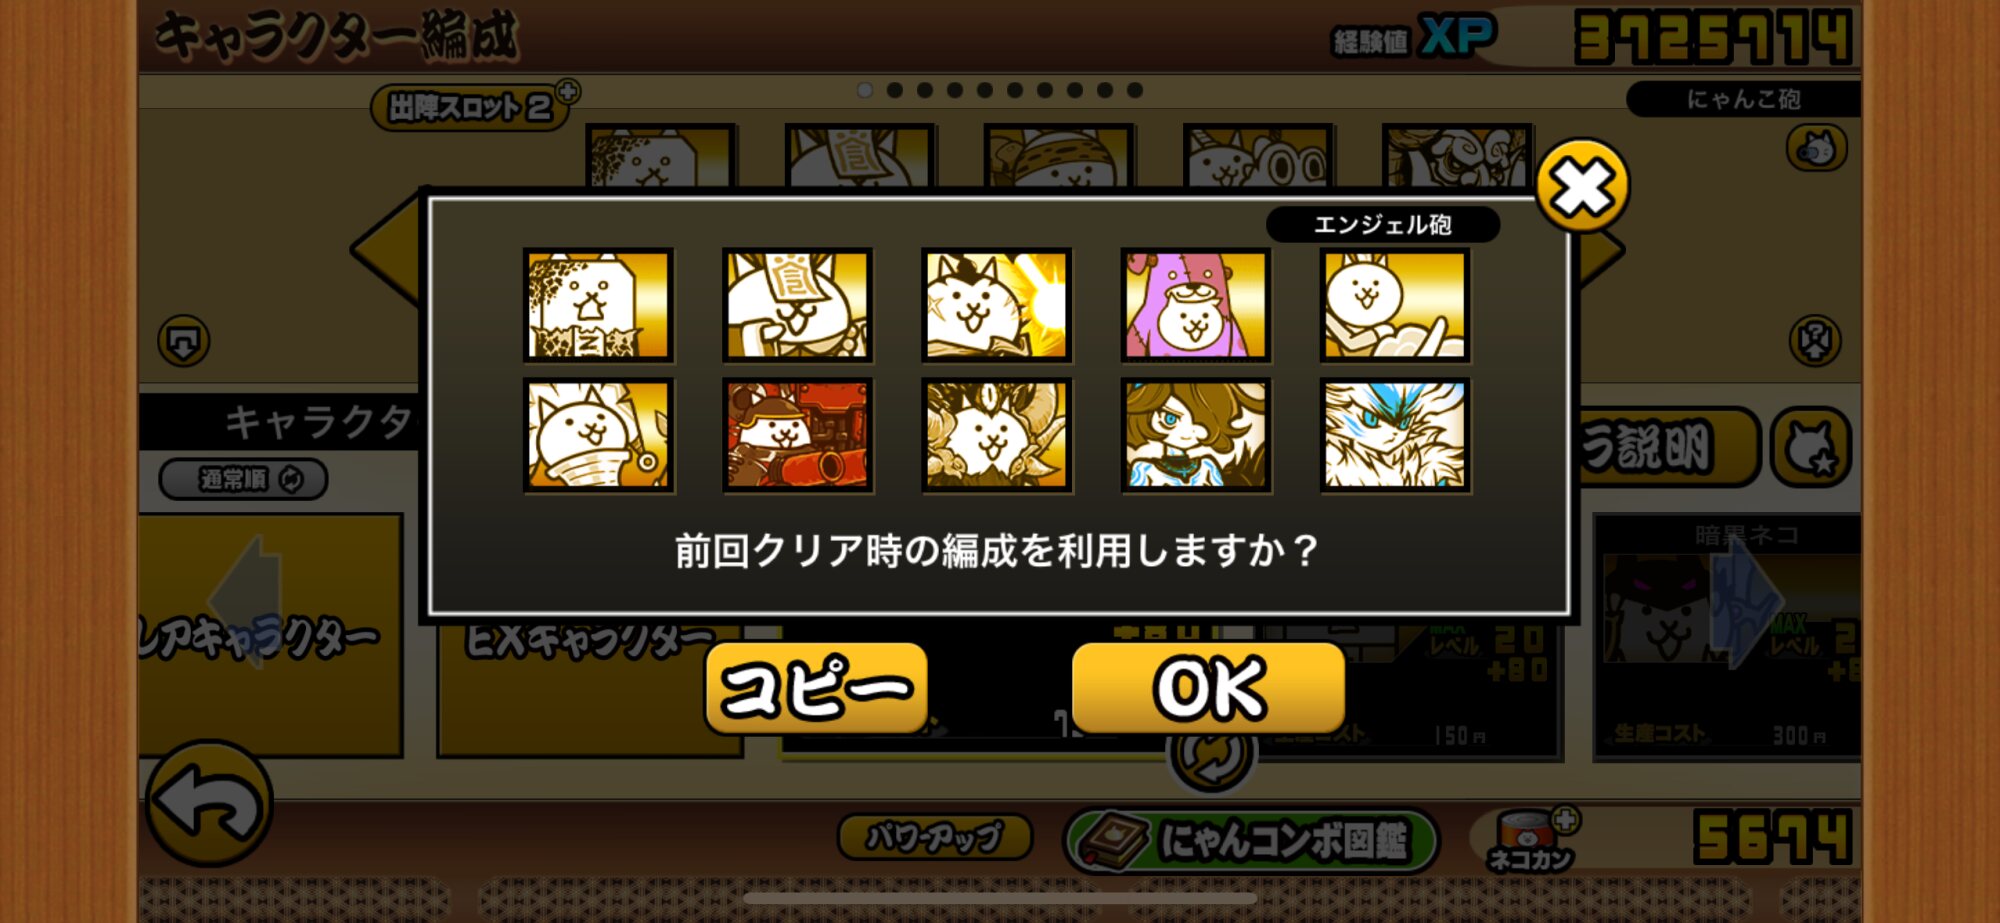Select the brown-haired girl character unit
2000x923 pixels.
coord(1195,435)
